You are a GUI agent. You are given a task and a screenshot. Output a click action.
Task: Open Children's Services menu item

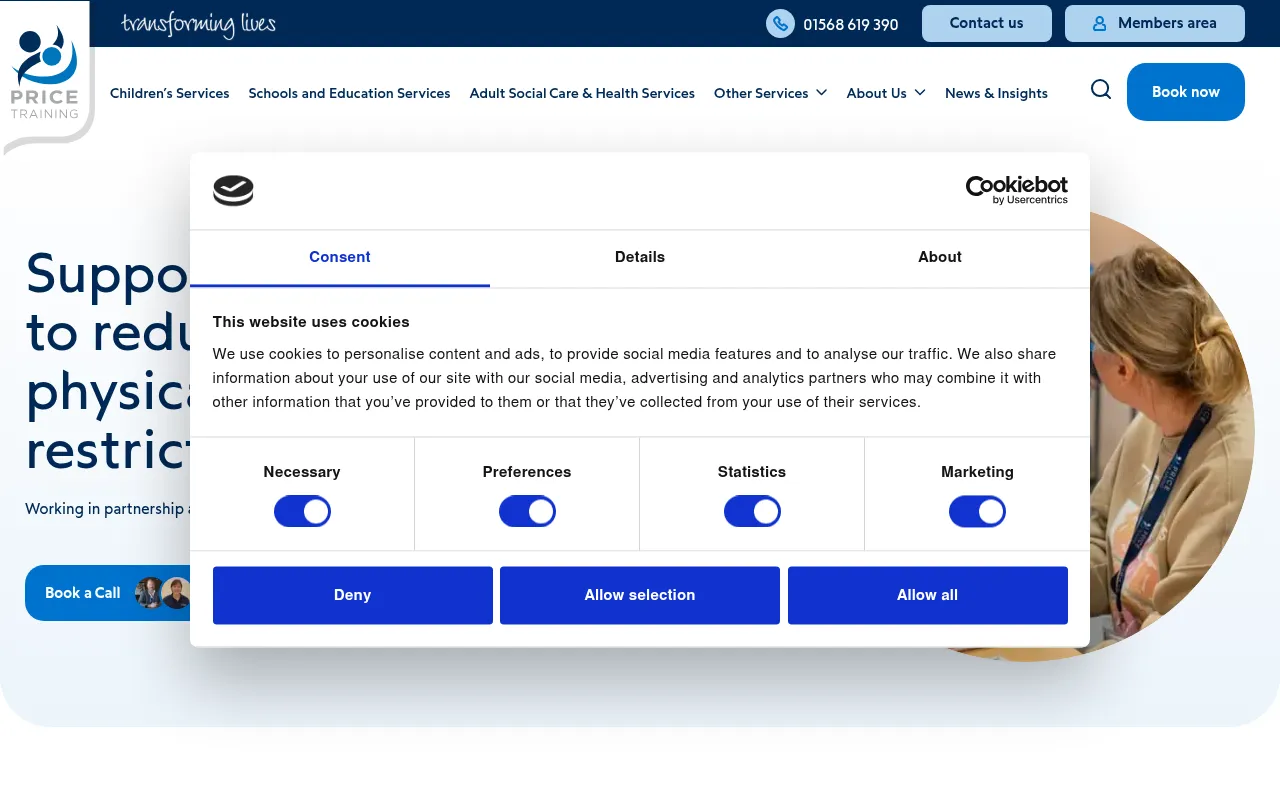coord(170,93)
